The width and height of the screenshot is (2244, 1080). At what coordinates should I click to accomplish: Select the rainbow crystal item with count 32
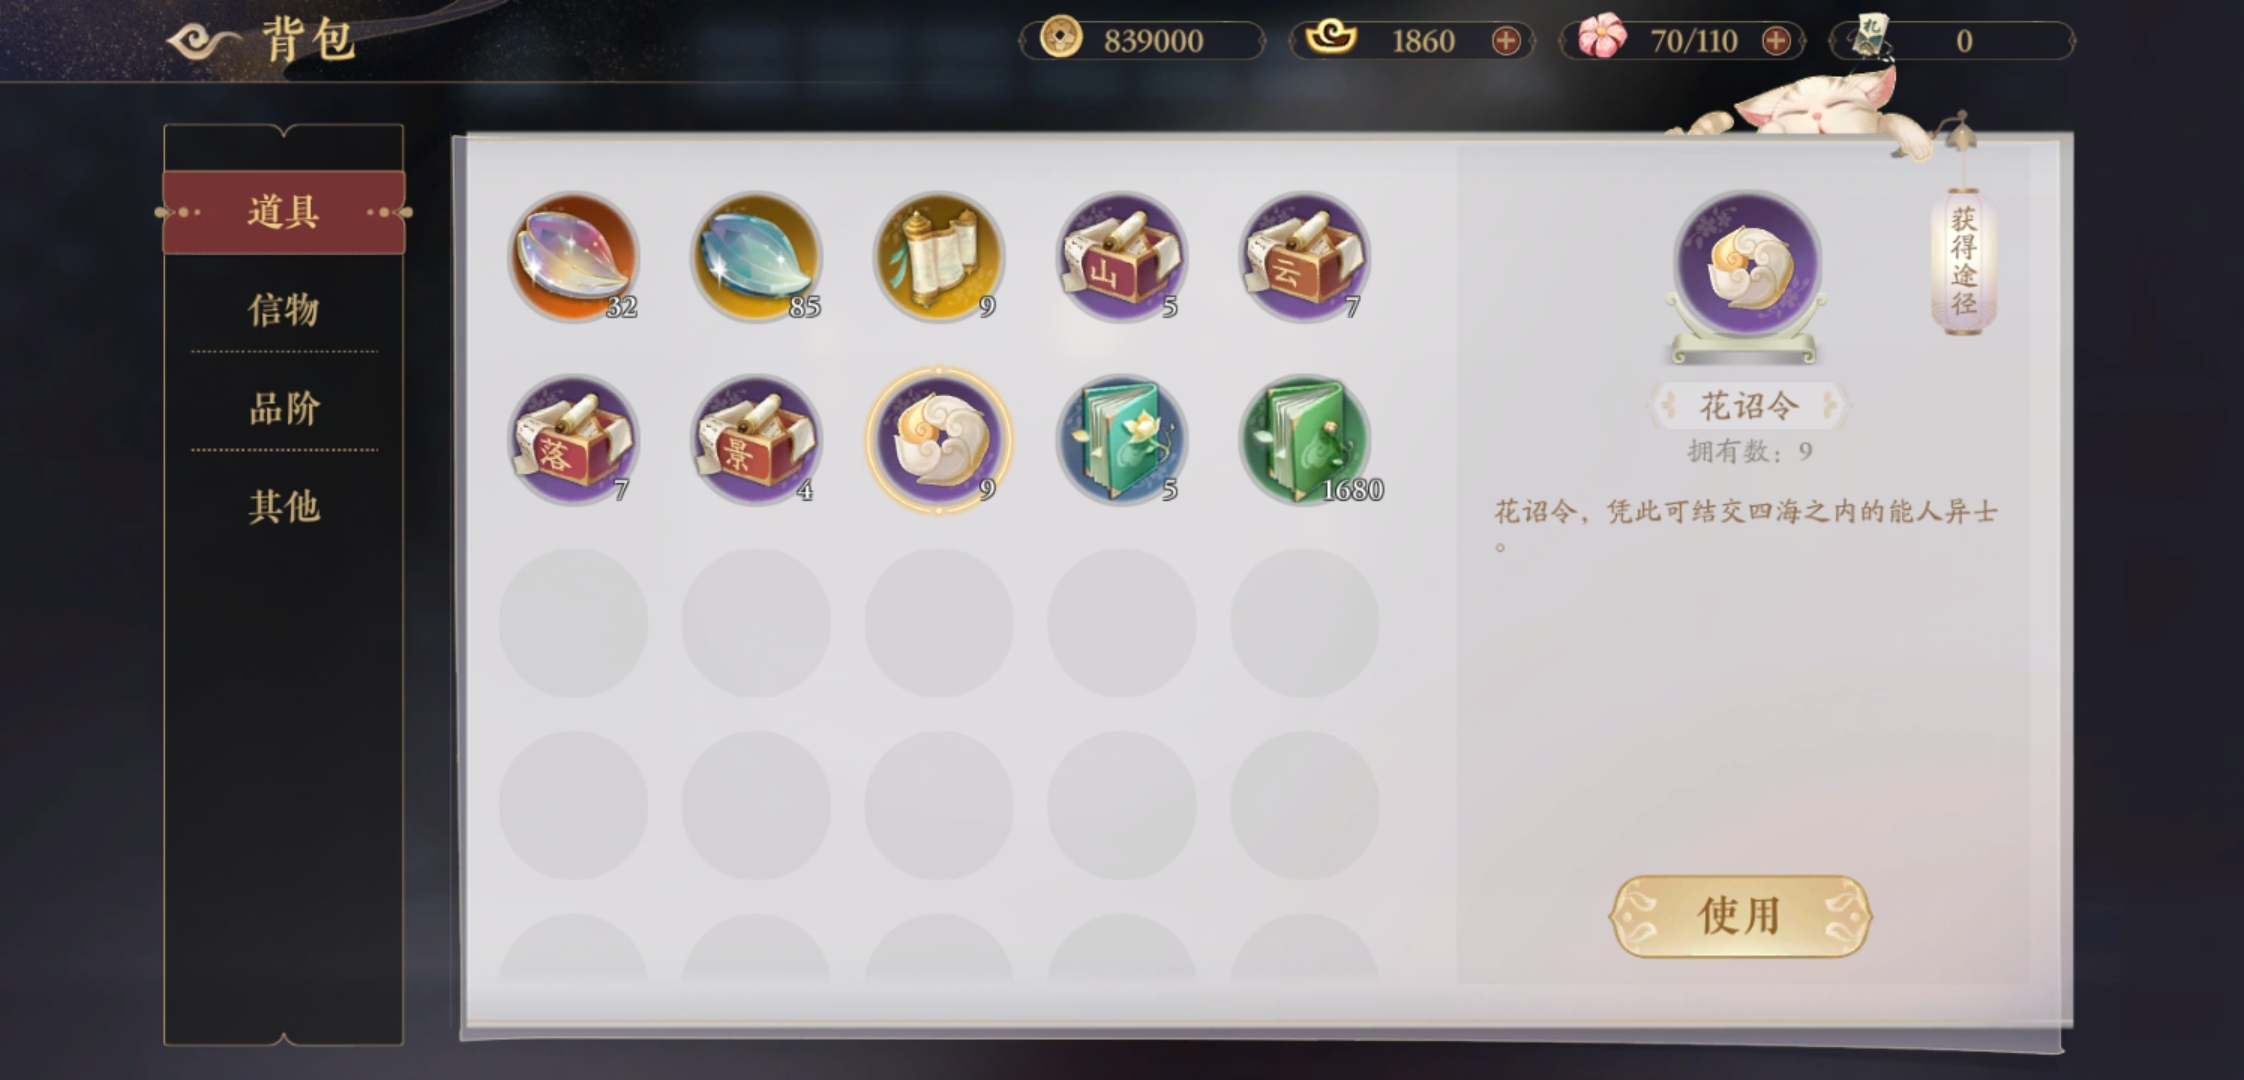pyautogui.click(x=573, y=257)
